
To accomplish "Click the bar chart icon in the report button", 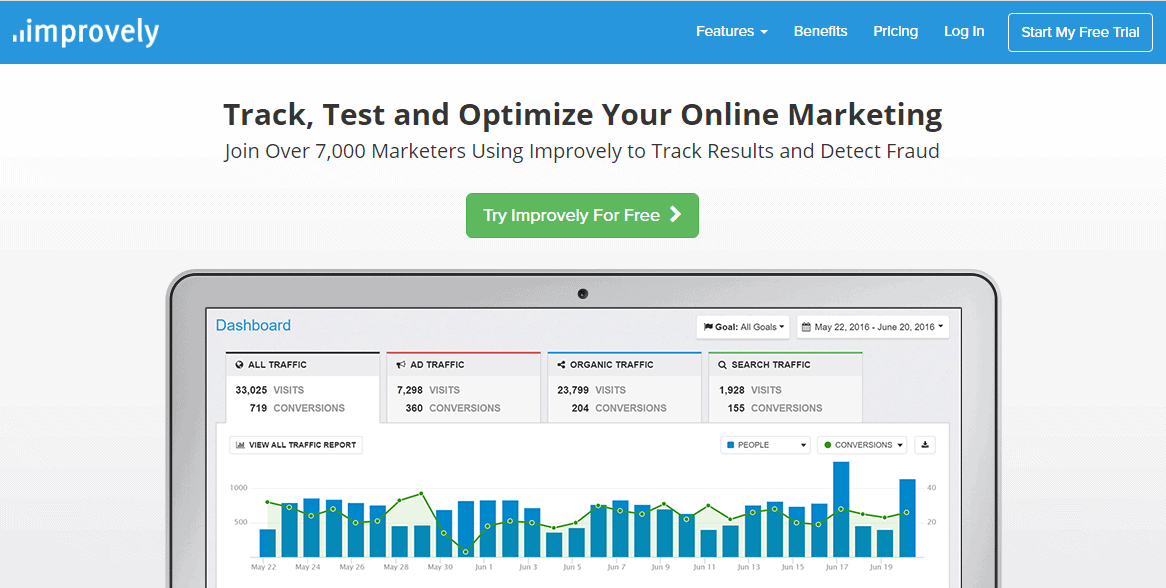I will 240,445.
